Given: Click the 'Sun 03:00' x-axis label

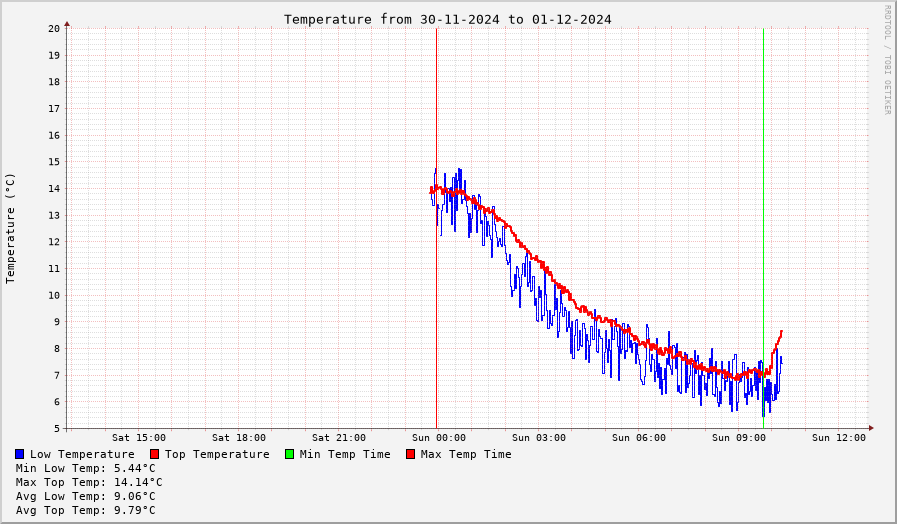Looking at the screenshot, I should click(x=539, y=438).
